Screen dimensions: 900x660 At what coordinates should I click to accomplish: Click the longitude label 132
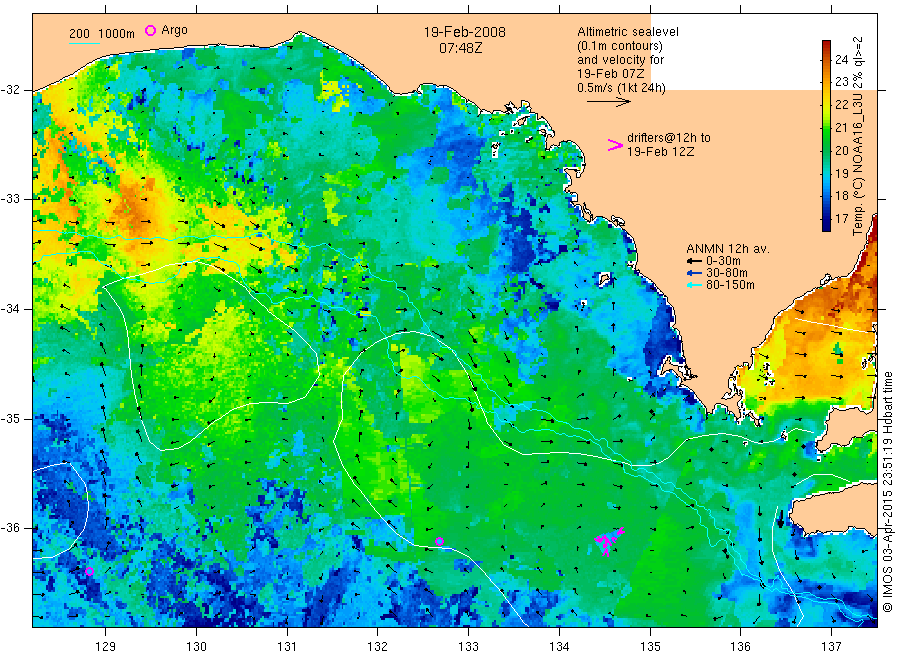click(x=378, y=647)
